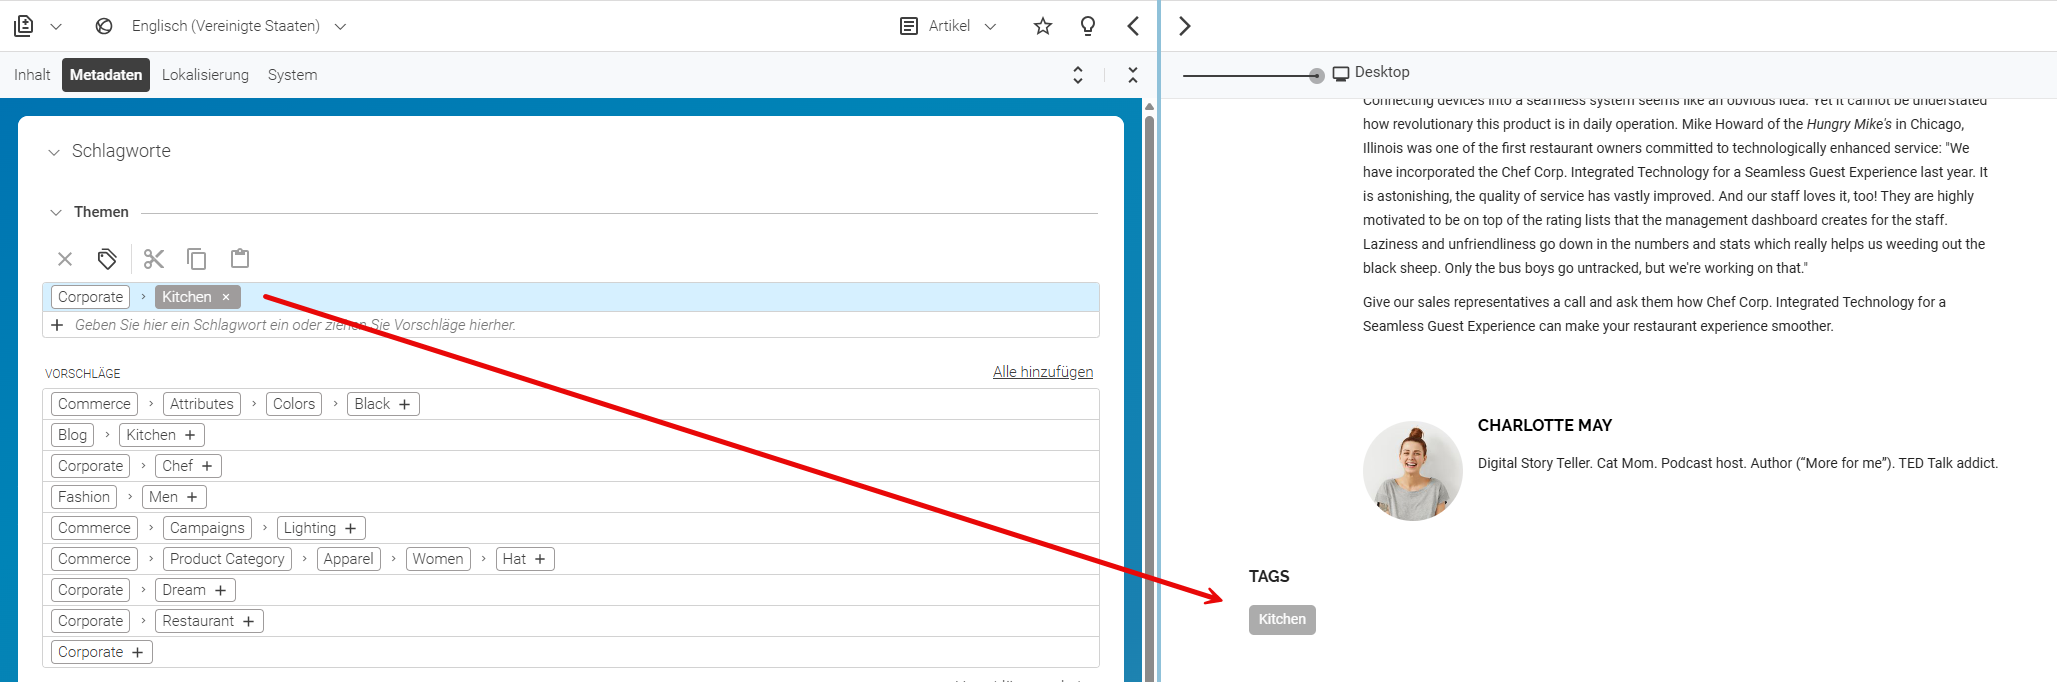Open the Lokalisierung tab

pyautogui.click(x=205, y=75)
